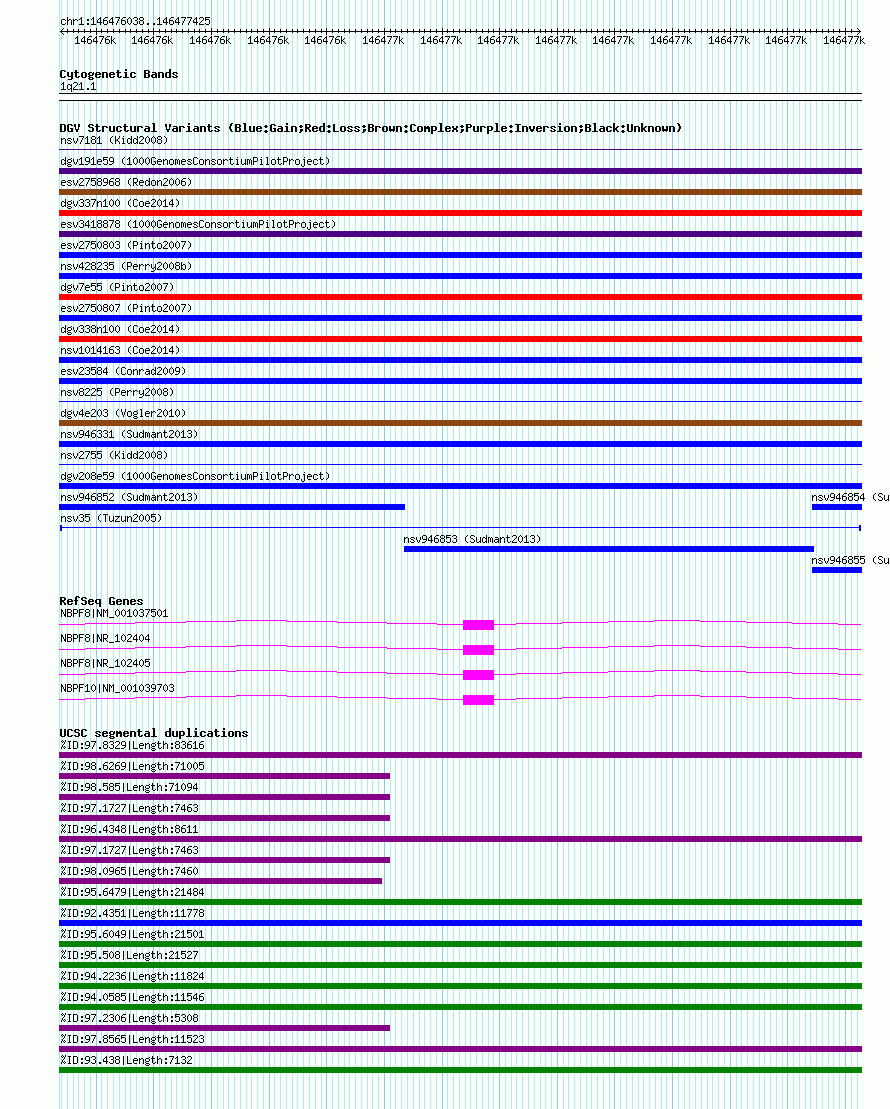The width and height of the screenshot is (890, 1109).
Task: Click the brown bar under esv2758968
Action: point(461,192)
